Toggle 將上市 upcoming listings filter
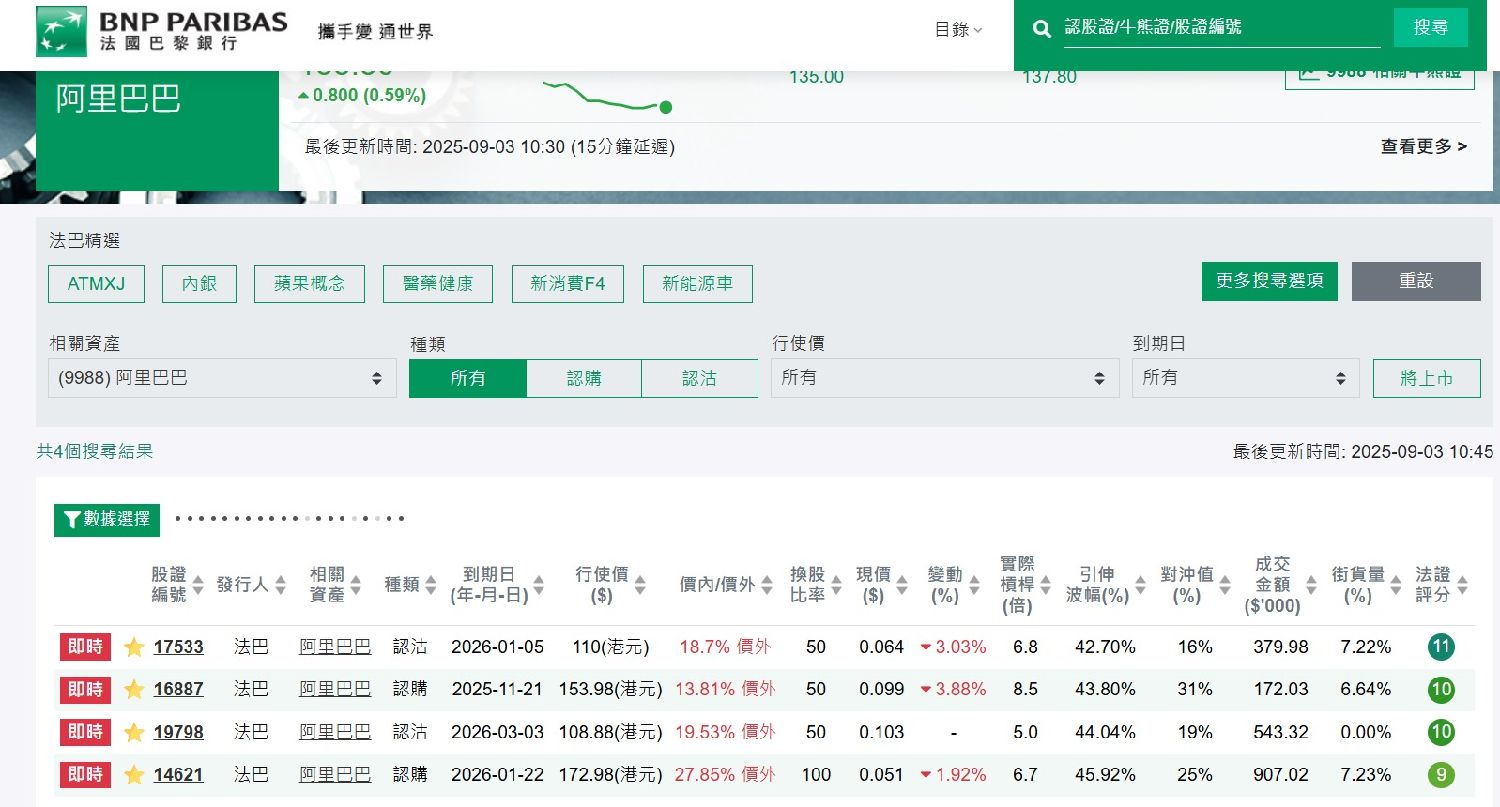Image resolution: width=1500 pixels, height=807 pixels. (1426, 378)
